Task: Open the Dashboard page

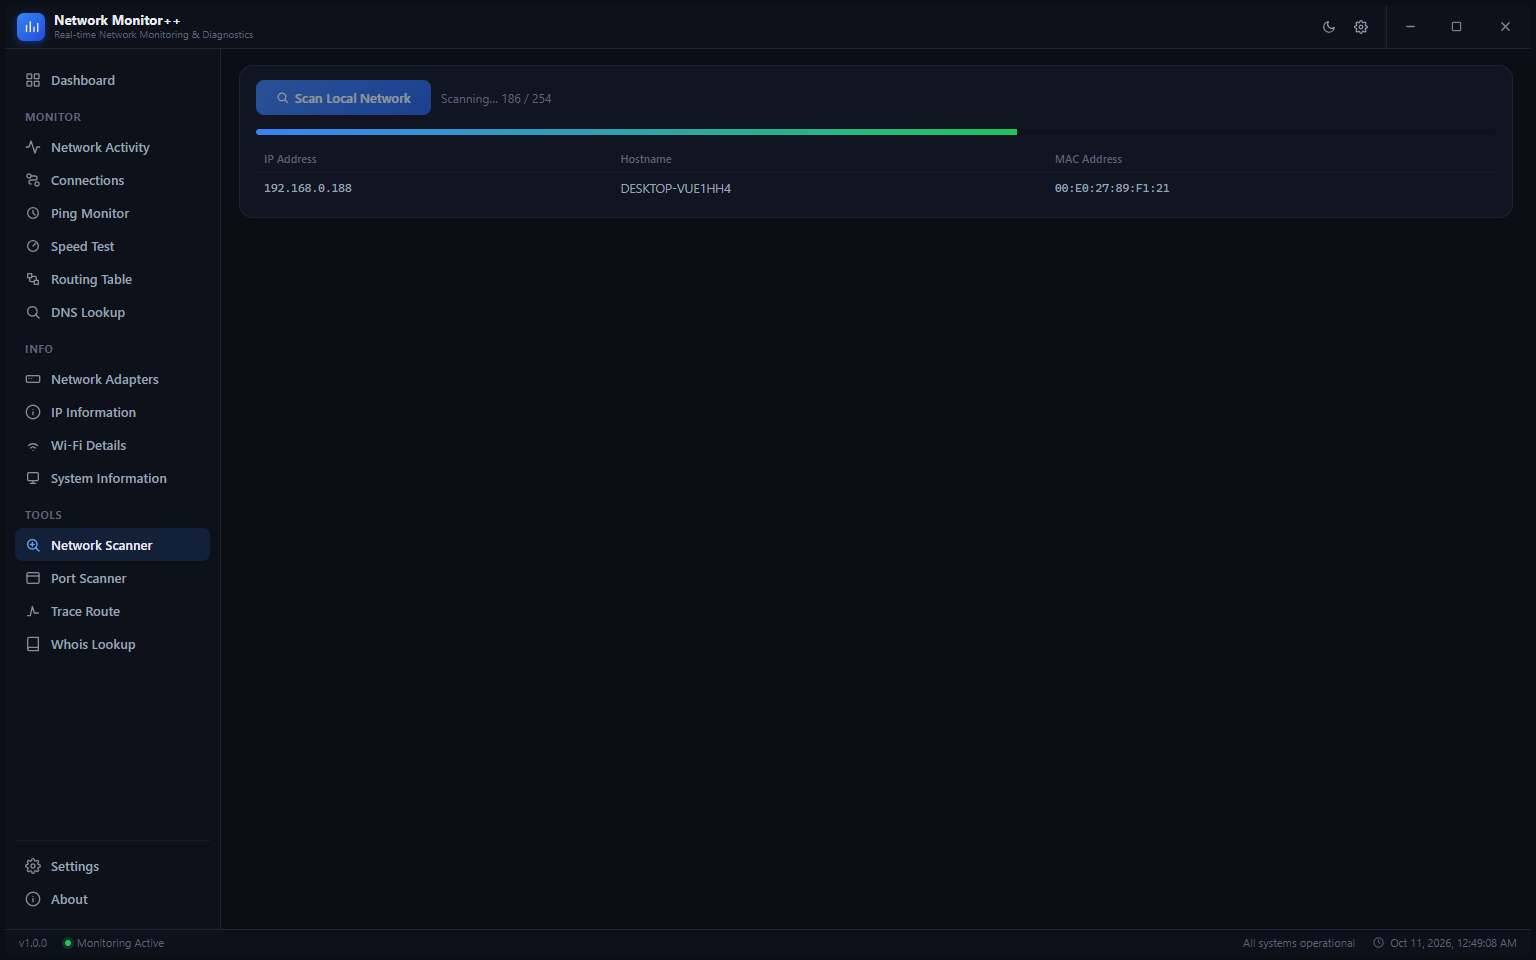Action: (x=112, y=80)
